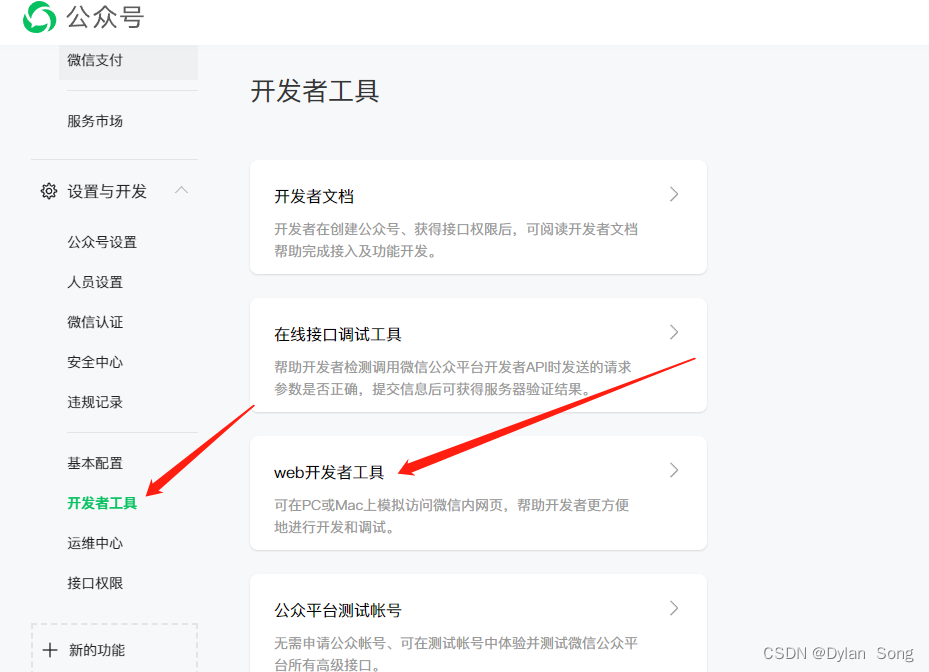Image resolution: width=929 pixels, height=672 pixels.
Task: Select the highlighted 开发者工具 menu item
Action: [102, 503]
